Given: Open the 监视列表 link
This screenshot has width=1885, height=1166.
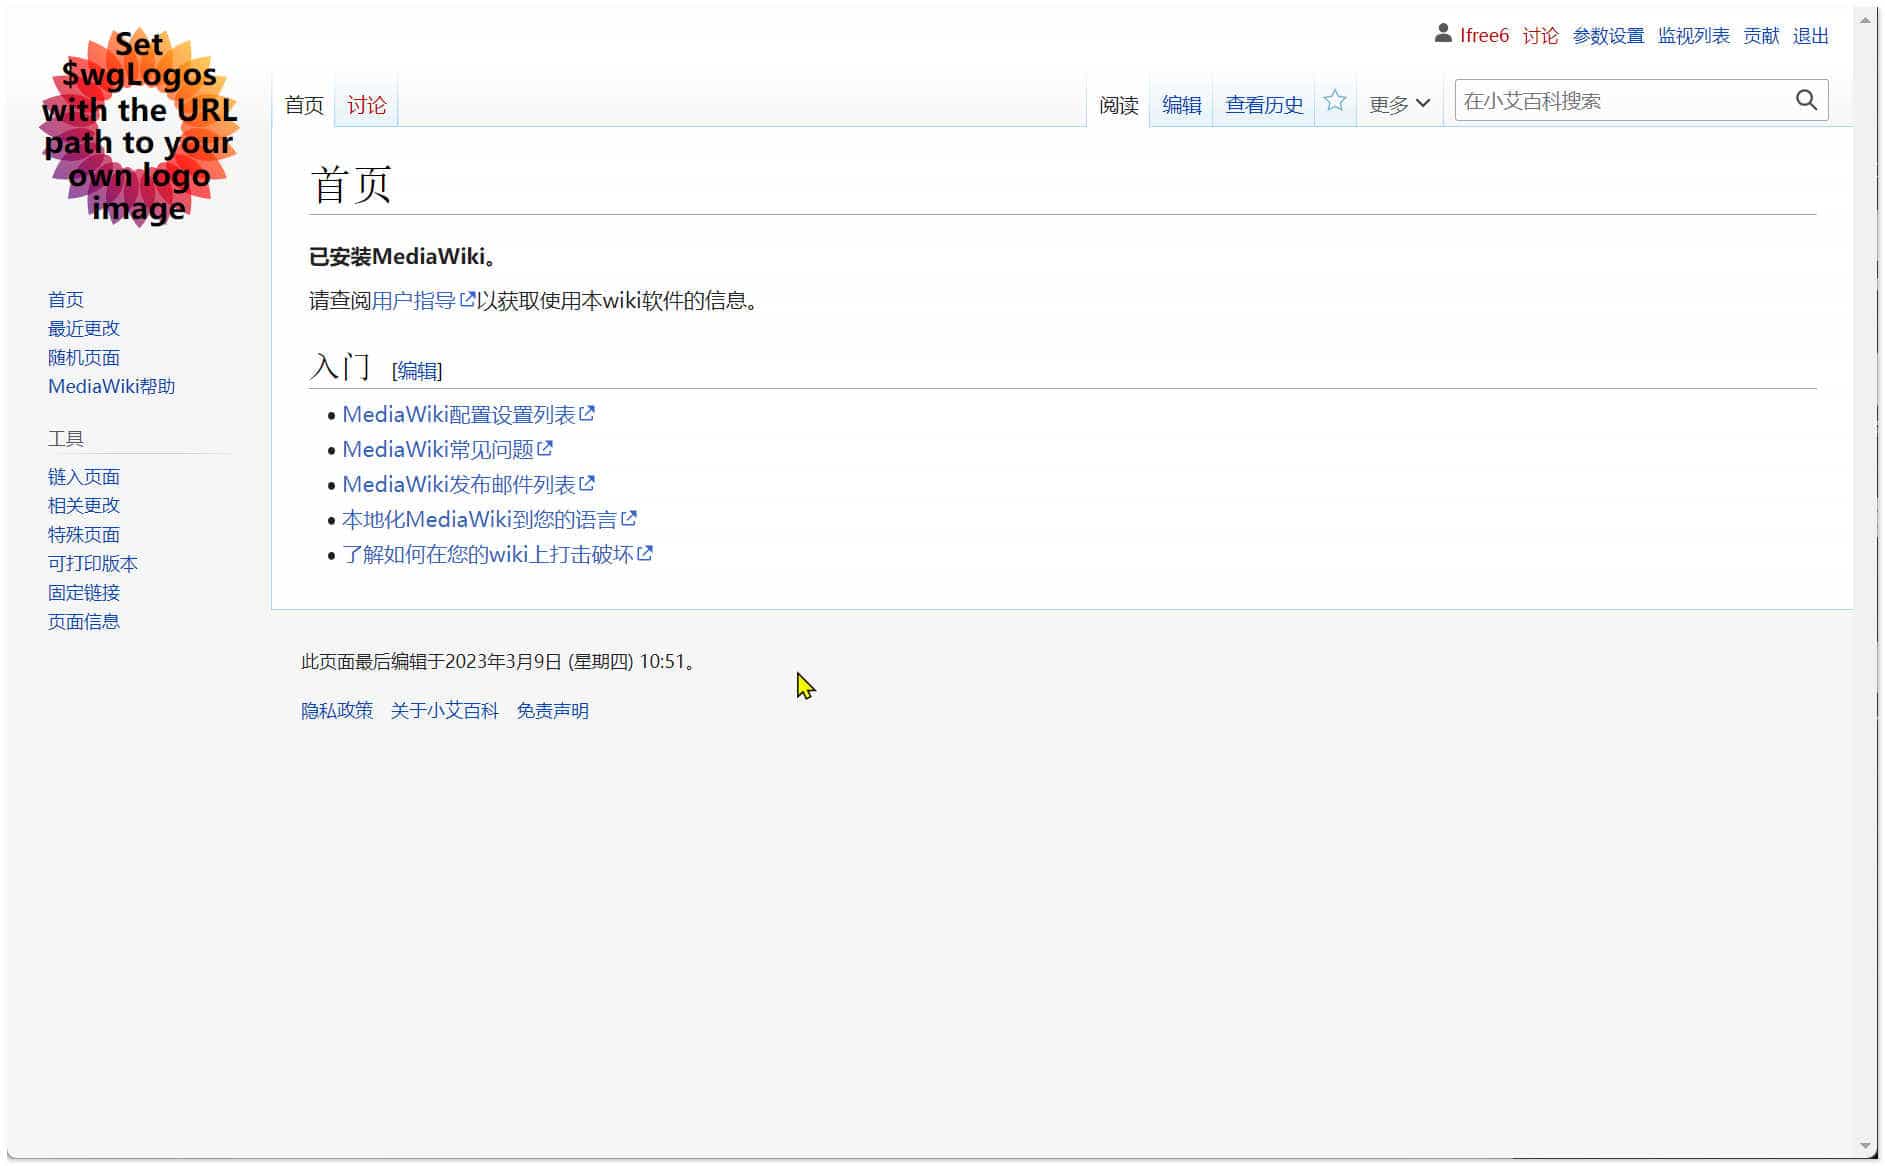Looking at the screenshot, I should pos(1693,36).
